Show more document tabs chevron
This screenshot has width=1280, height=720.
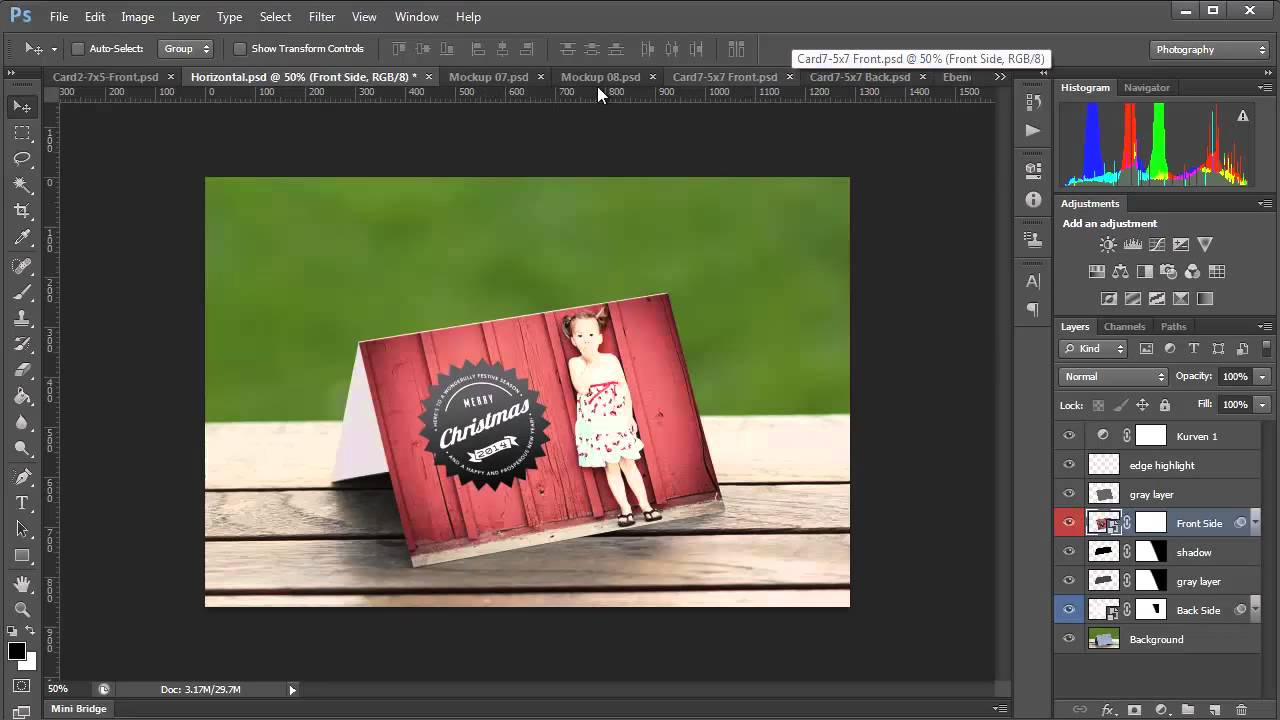[1000, 77]
